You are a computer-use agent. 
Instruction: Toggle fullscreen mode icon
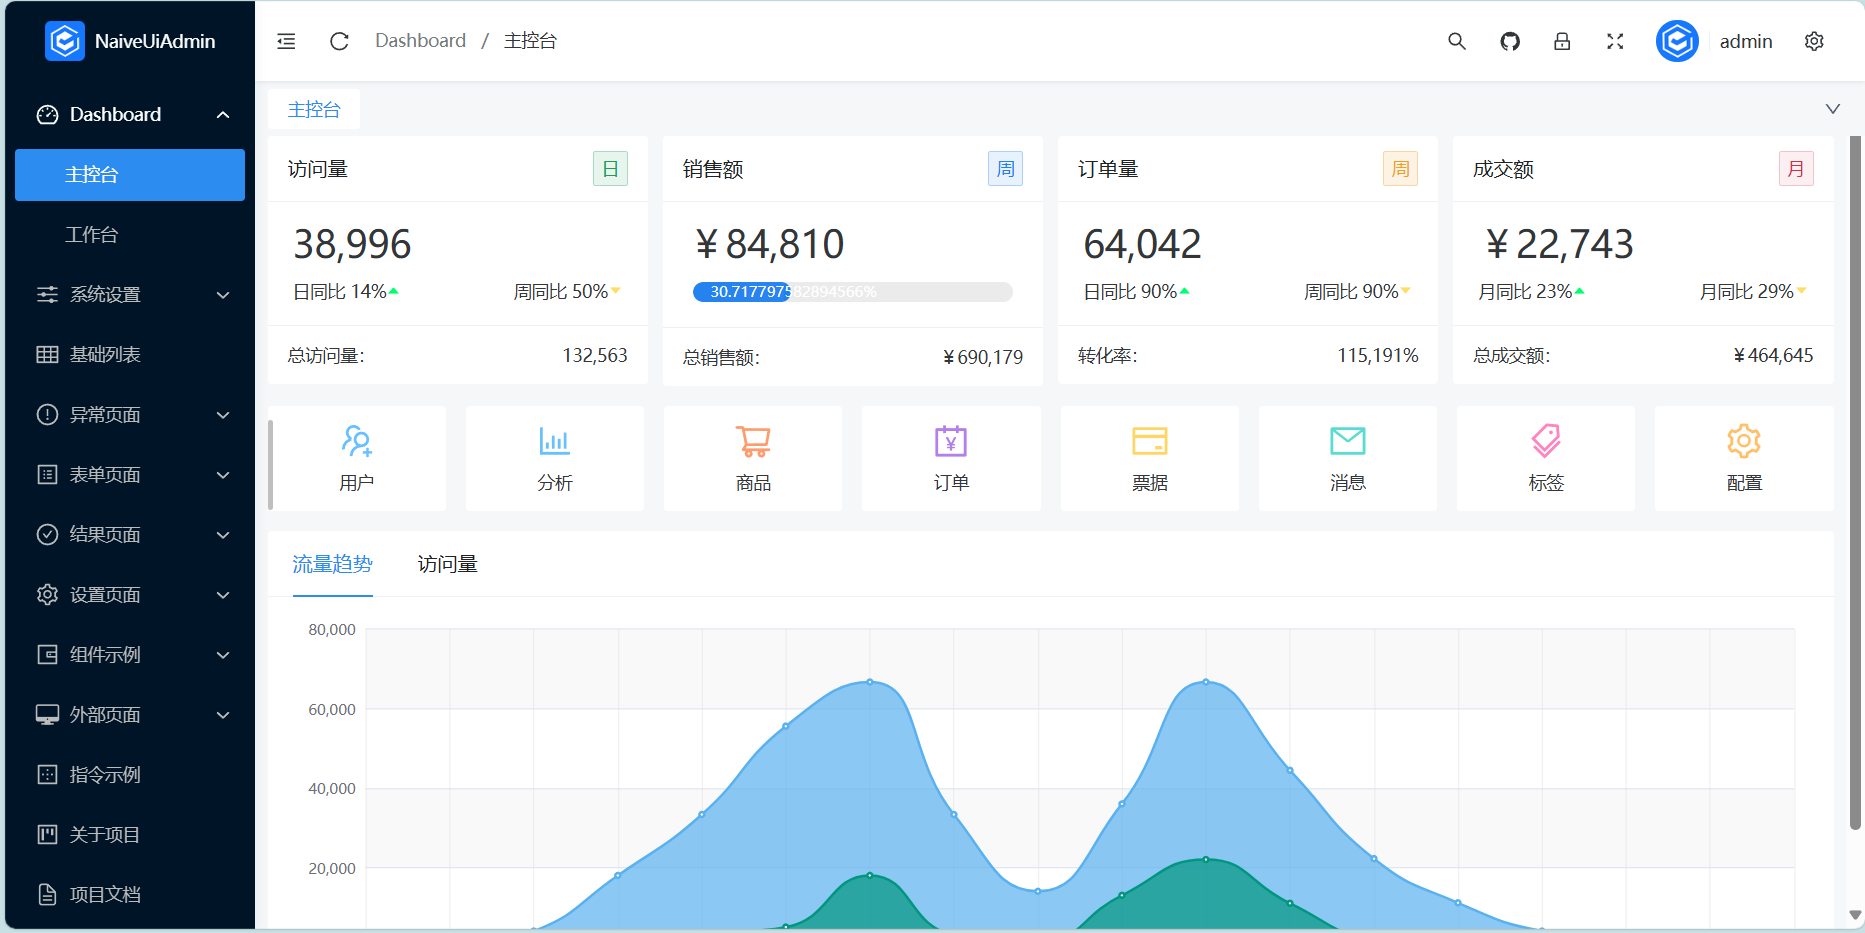pyautogui.click(x=1615, y=41)
